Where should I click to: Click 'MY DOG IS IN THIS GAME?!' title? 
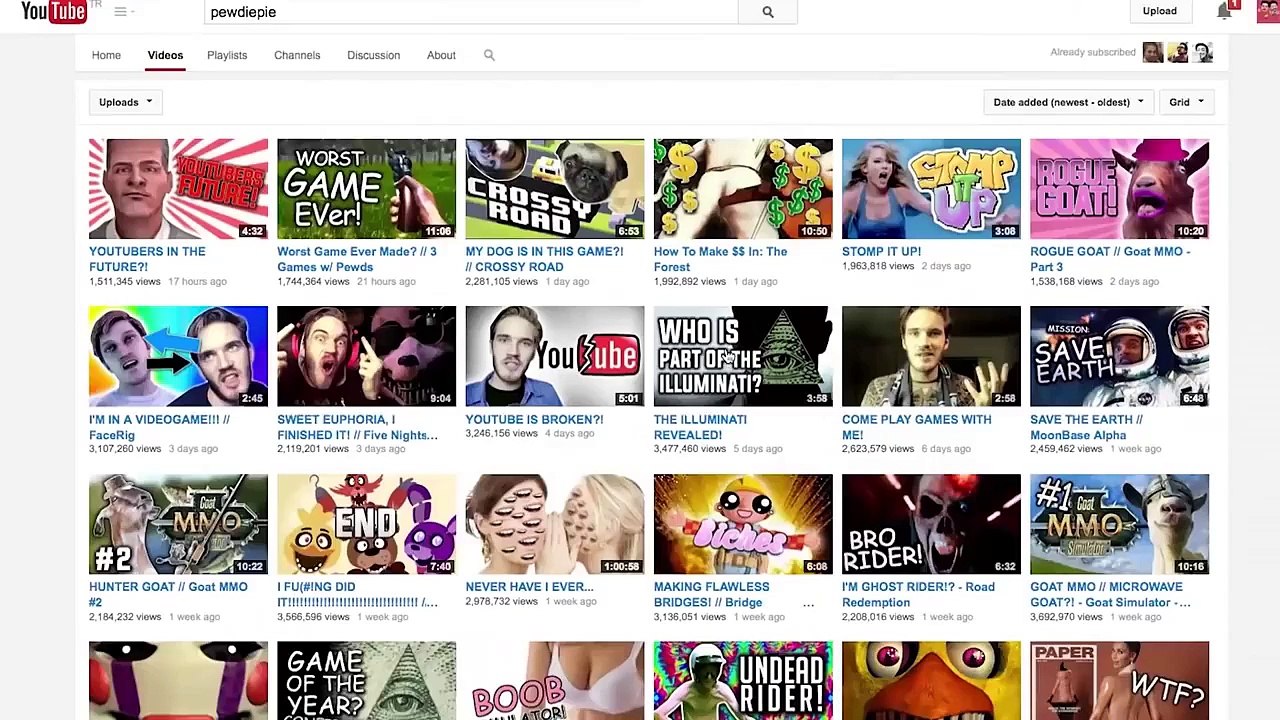[544, 259]
